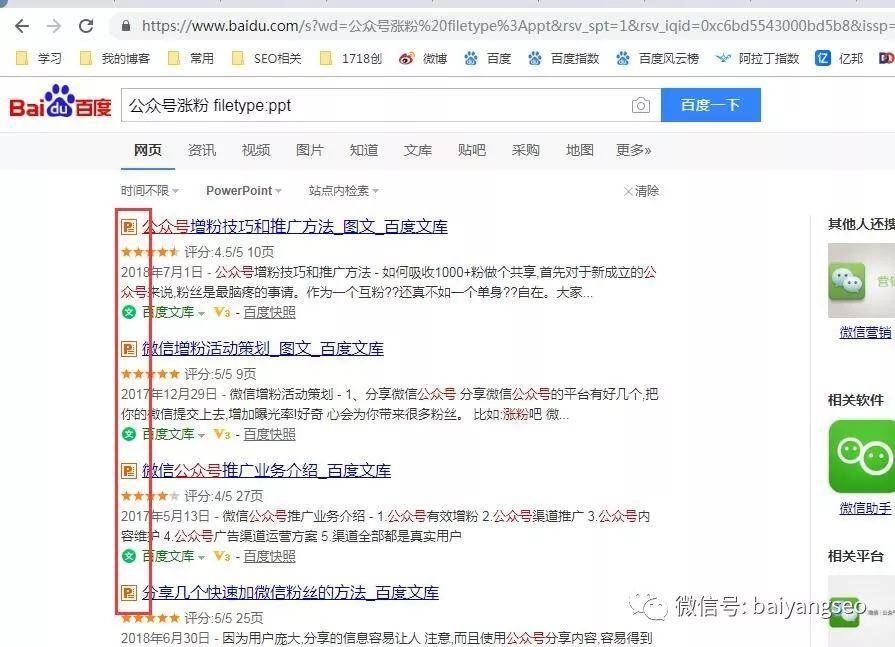Open image search with the camera icon
The height and width of the screenshot is (647, 895).
(x=640, y=106)
